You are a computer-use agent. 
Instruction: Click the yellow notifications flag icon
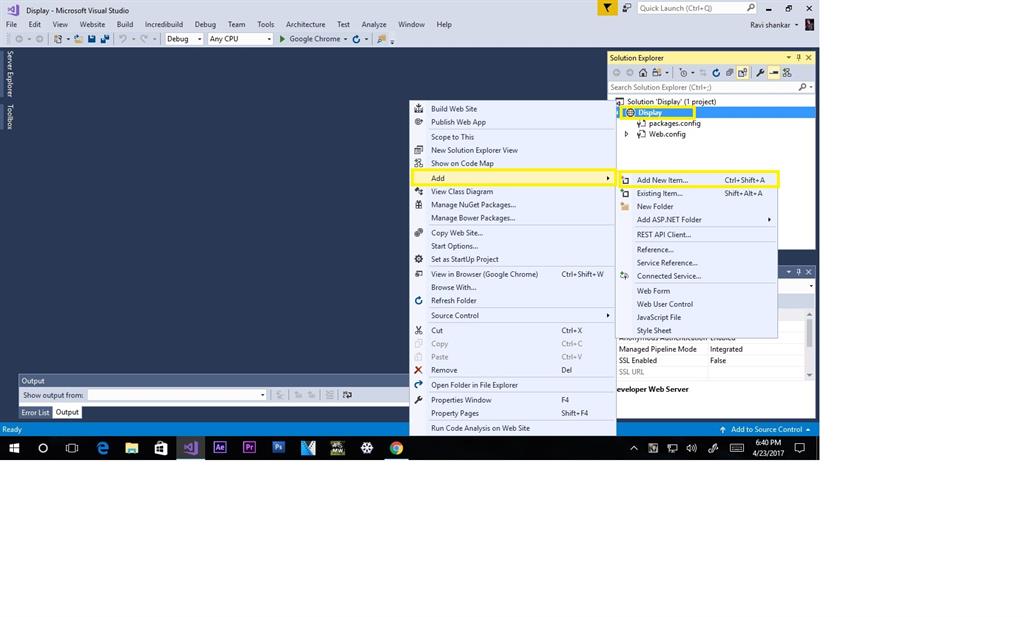coord(607,8)
